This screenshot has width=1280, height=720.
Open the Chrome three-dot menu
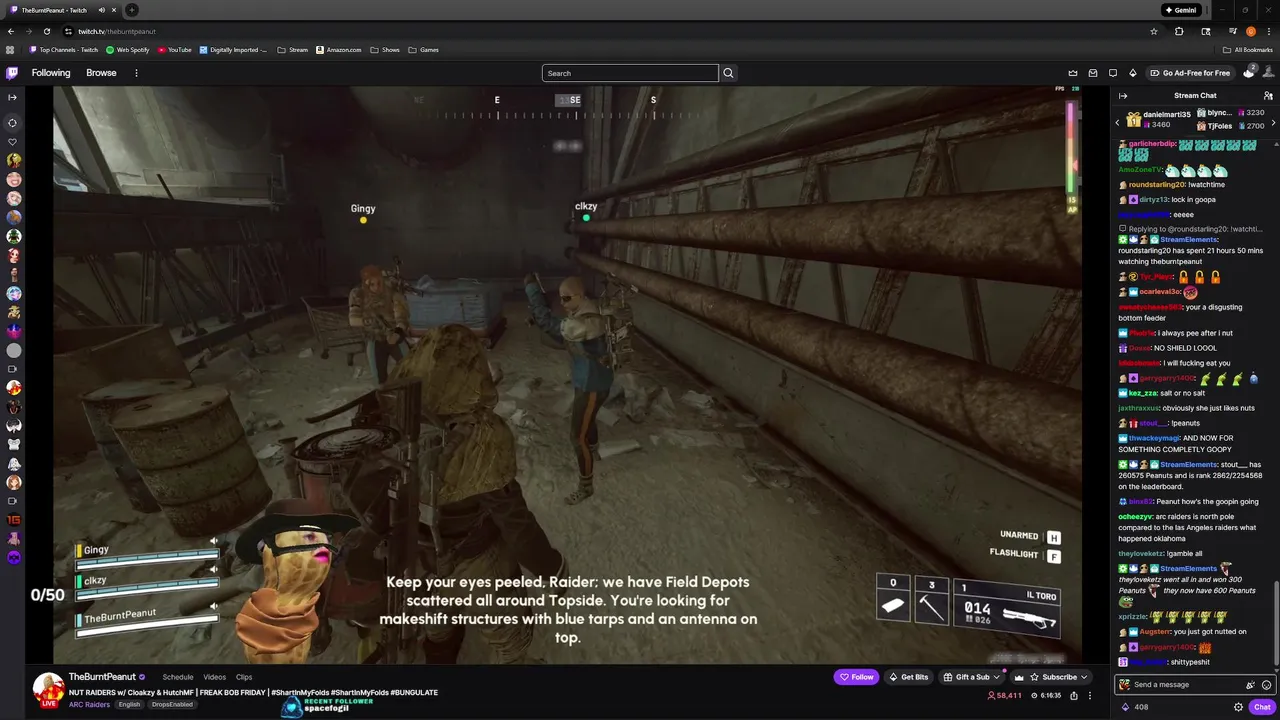(1270, 31)
